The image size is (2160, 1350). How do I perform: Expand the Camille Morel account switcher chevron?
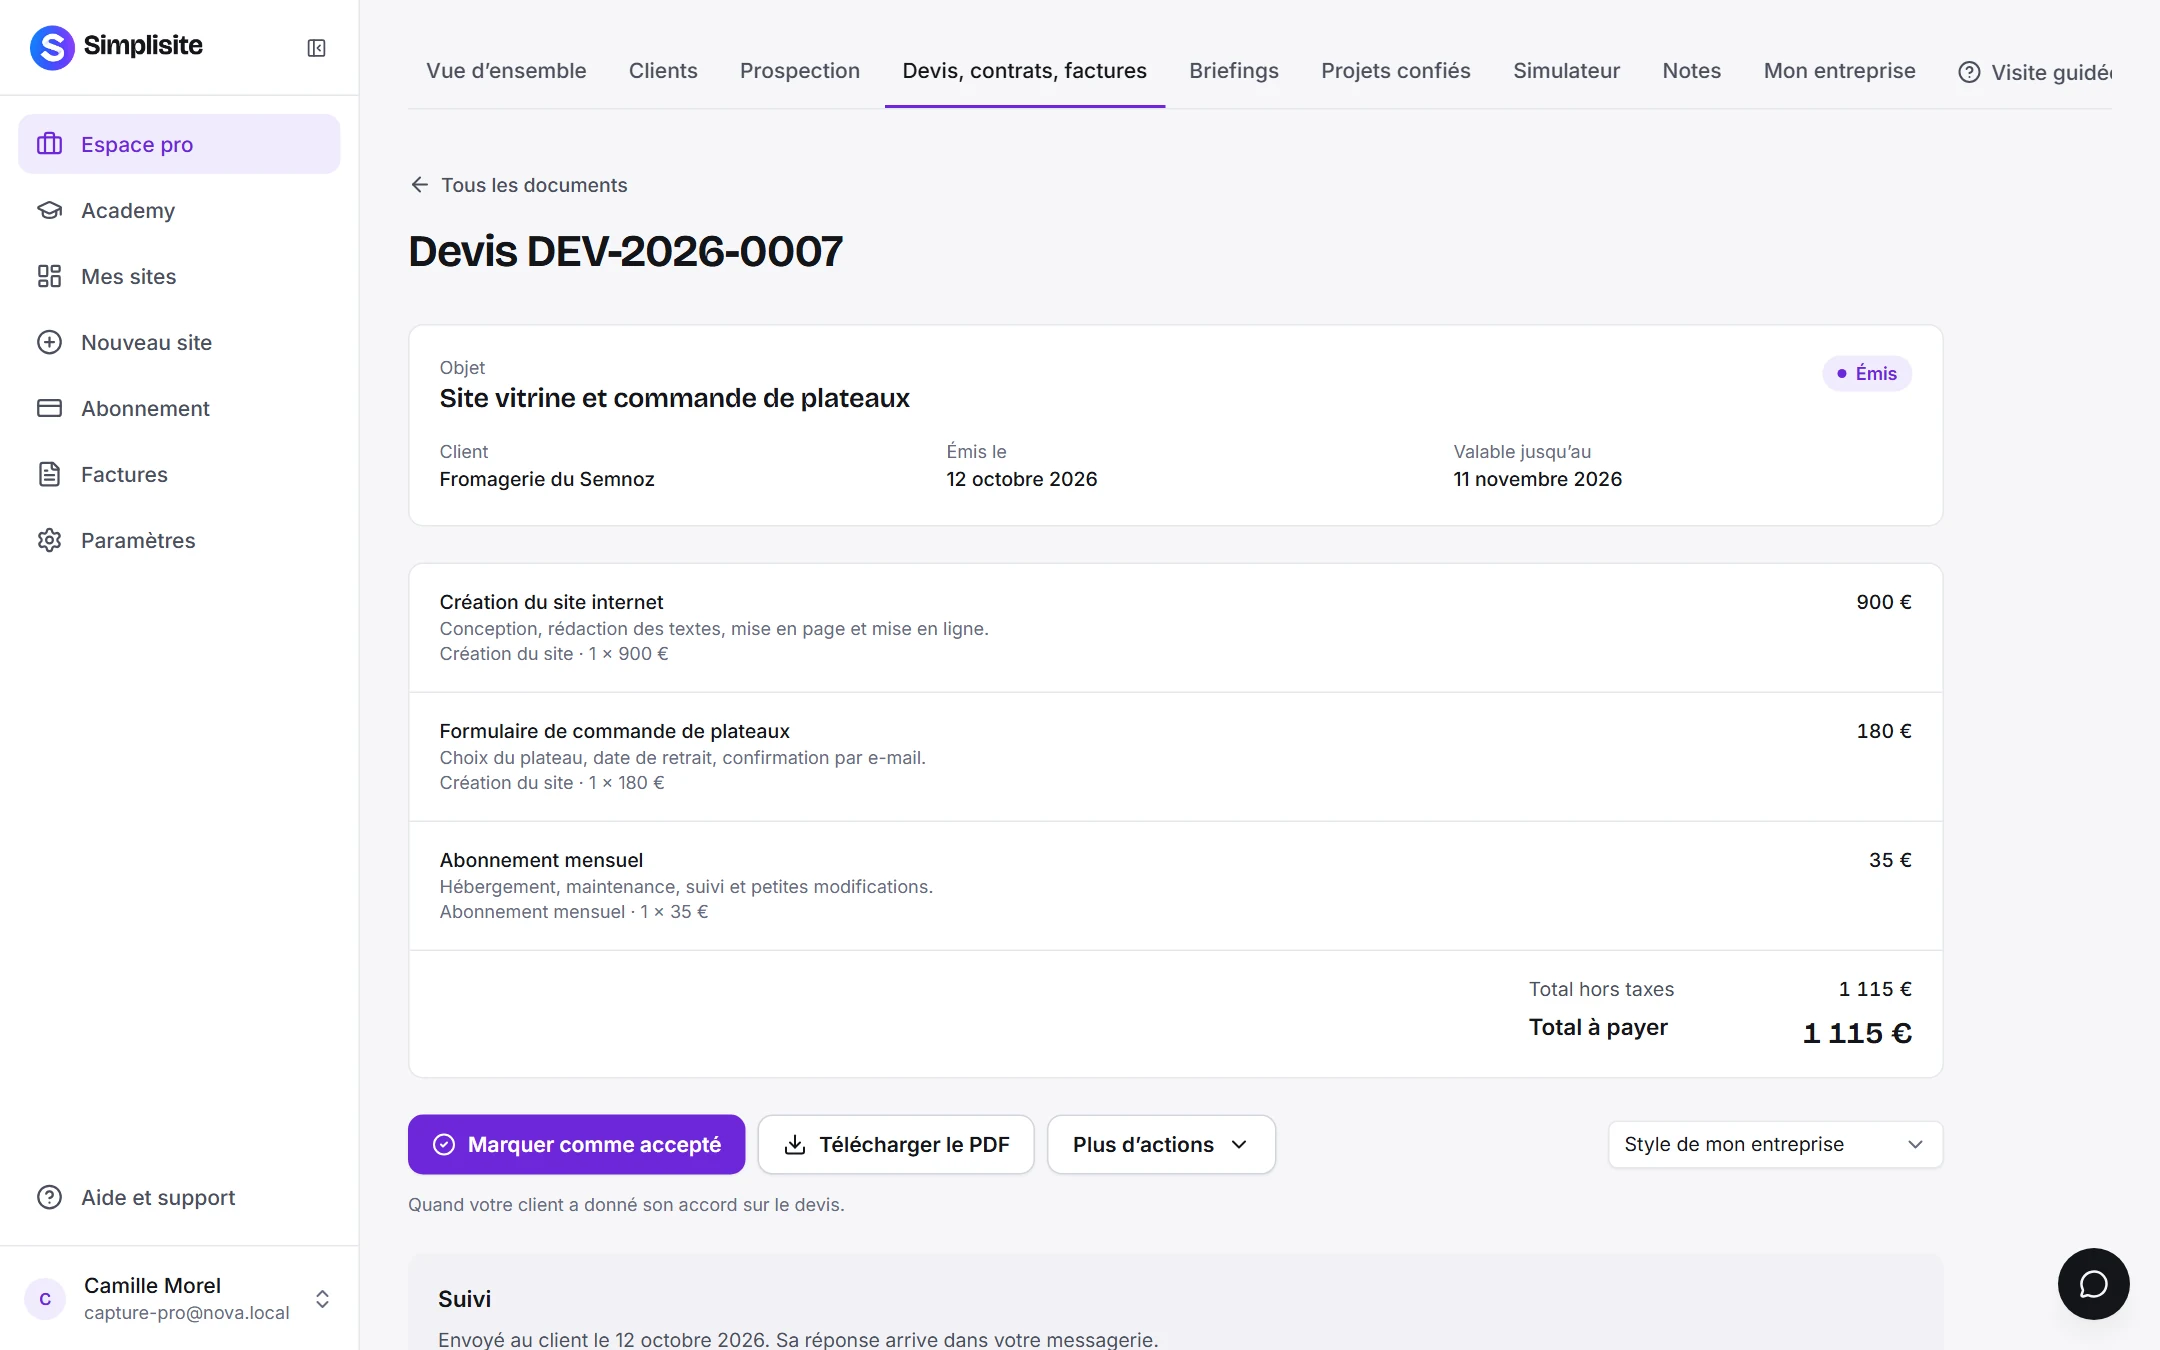click(322, 1299)
